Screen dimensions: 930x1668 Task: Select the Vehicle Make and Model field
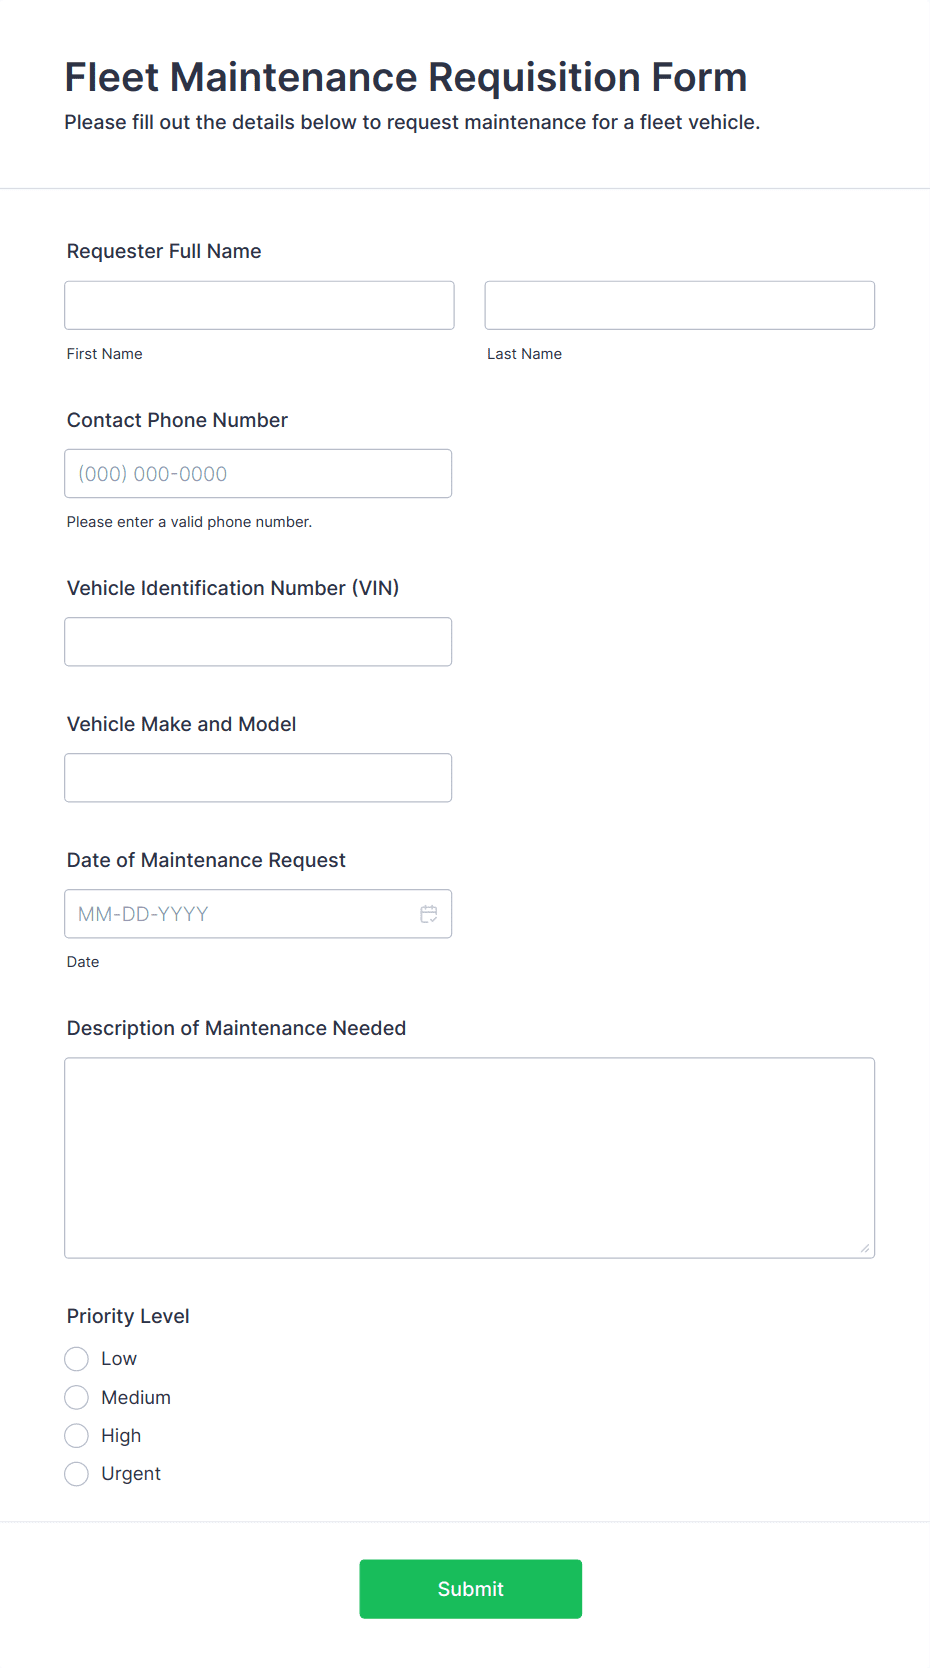point(258,778)
